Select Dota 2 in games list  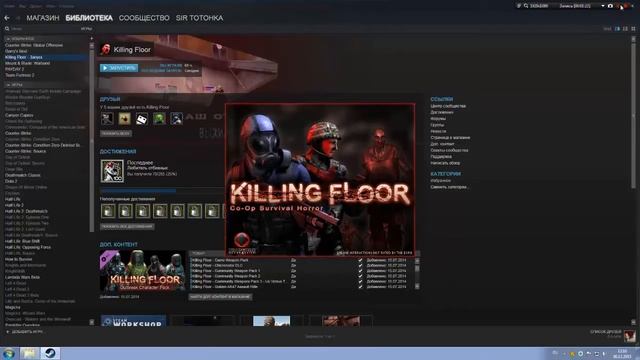click(x=11, y=181)
